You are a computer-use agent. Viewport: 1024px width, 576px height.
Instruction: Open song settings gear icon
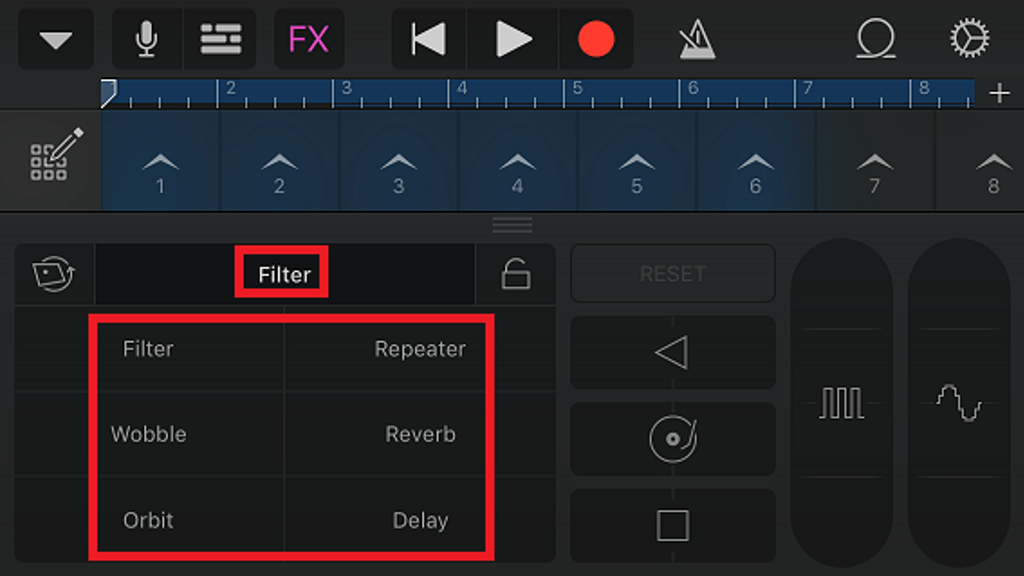click(x=969, y=38)
